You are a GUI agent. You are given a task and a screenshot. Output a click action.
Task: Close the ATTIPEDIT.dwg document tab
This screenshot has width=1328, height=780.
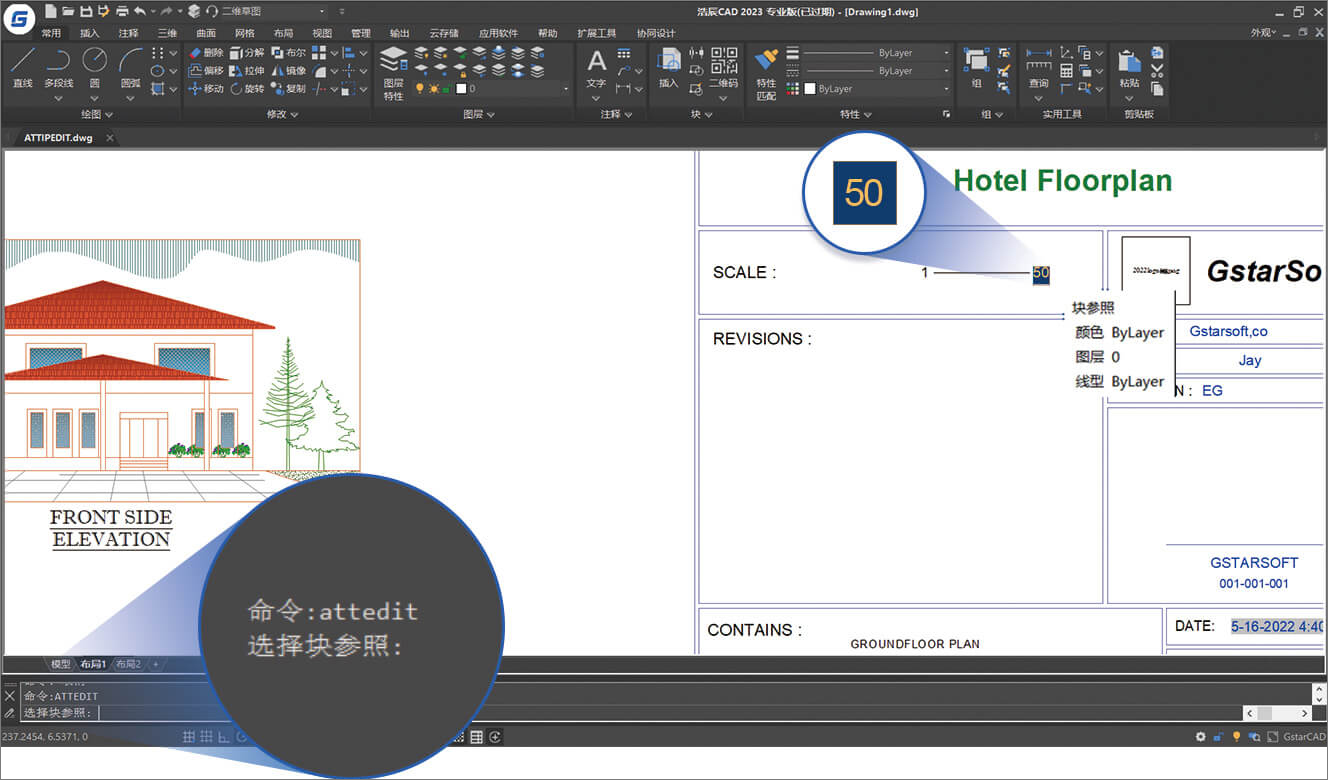click(x=109, y=138)
